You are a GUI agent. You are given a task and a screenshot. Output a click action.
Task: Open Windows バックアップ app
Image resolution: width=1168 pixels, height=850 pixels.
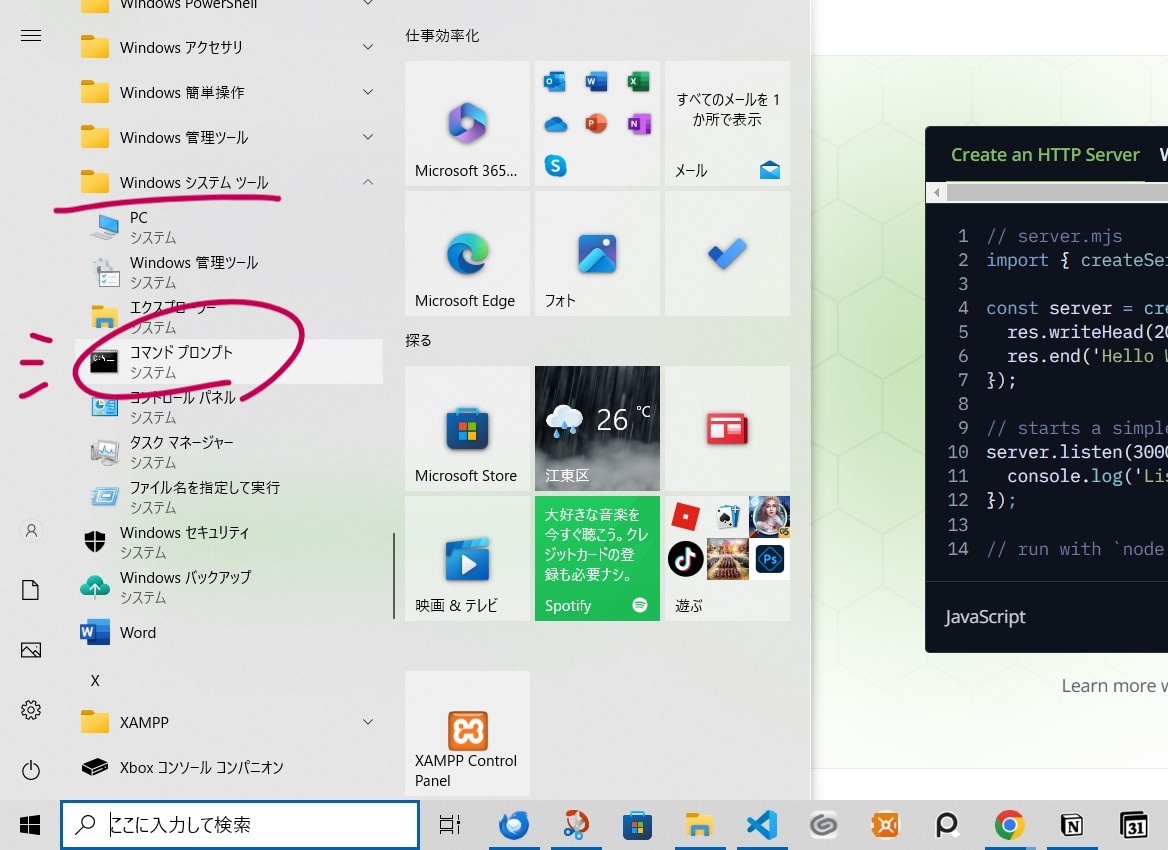(x=229, y=587)
